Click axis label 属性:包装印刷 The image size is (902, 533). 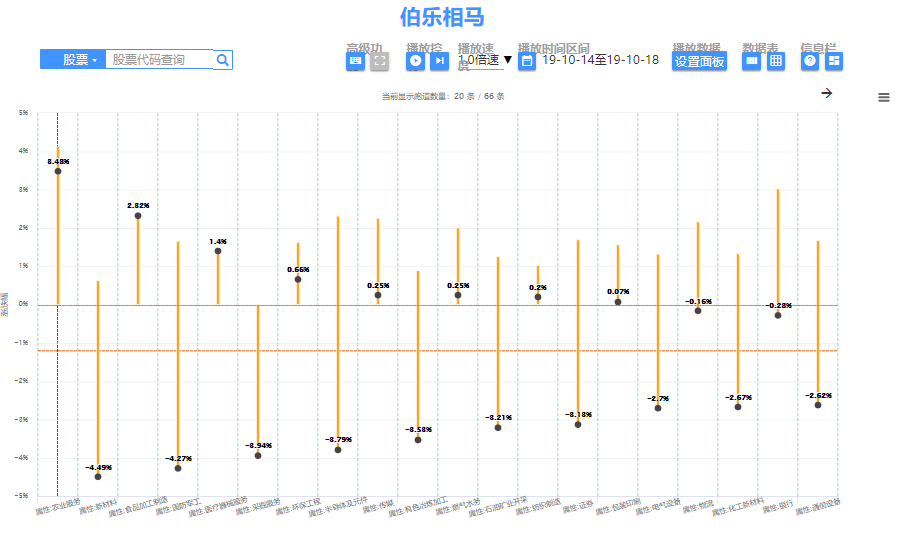618,507
